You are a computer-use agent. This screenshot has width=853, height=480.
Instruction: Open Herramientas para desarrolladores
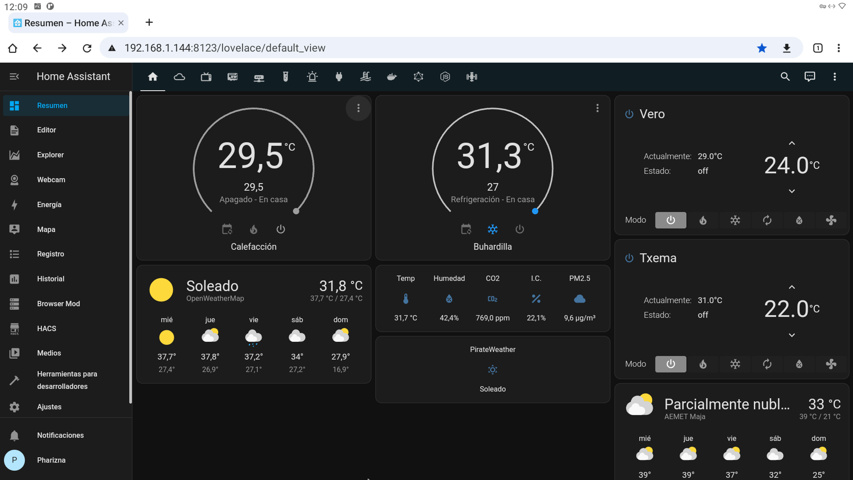click(x=65, y=380)
